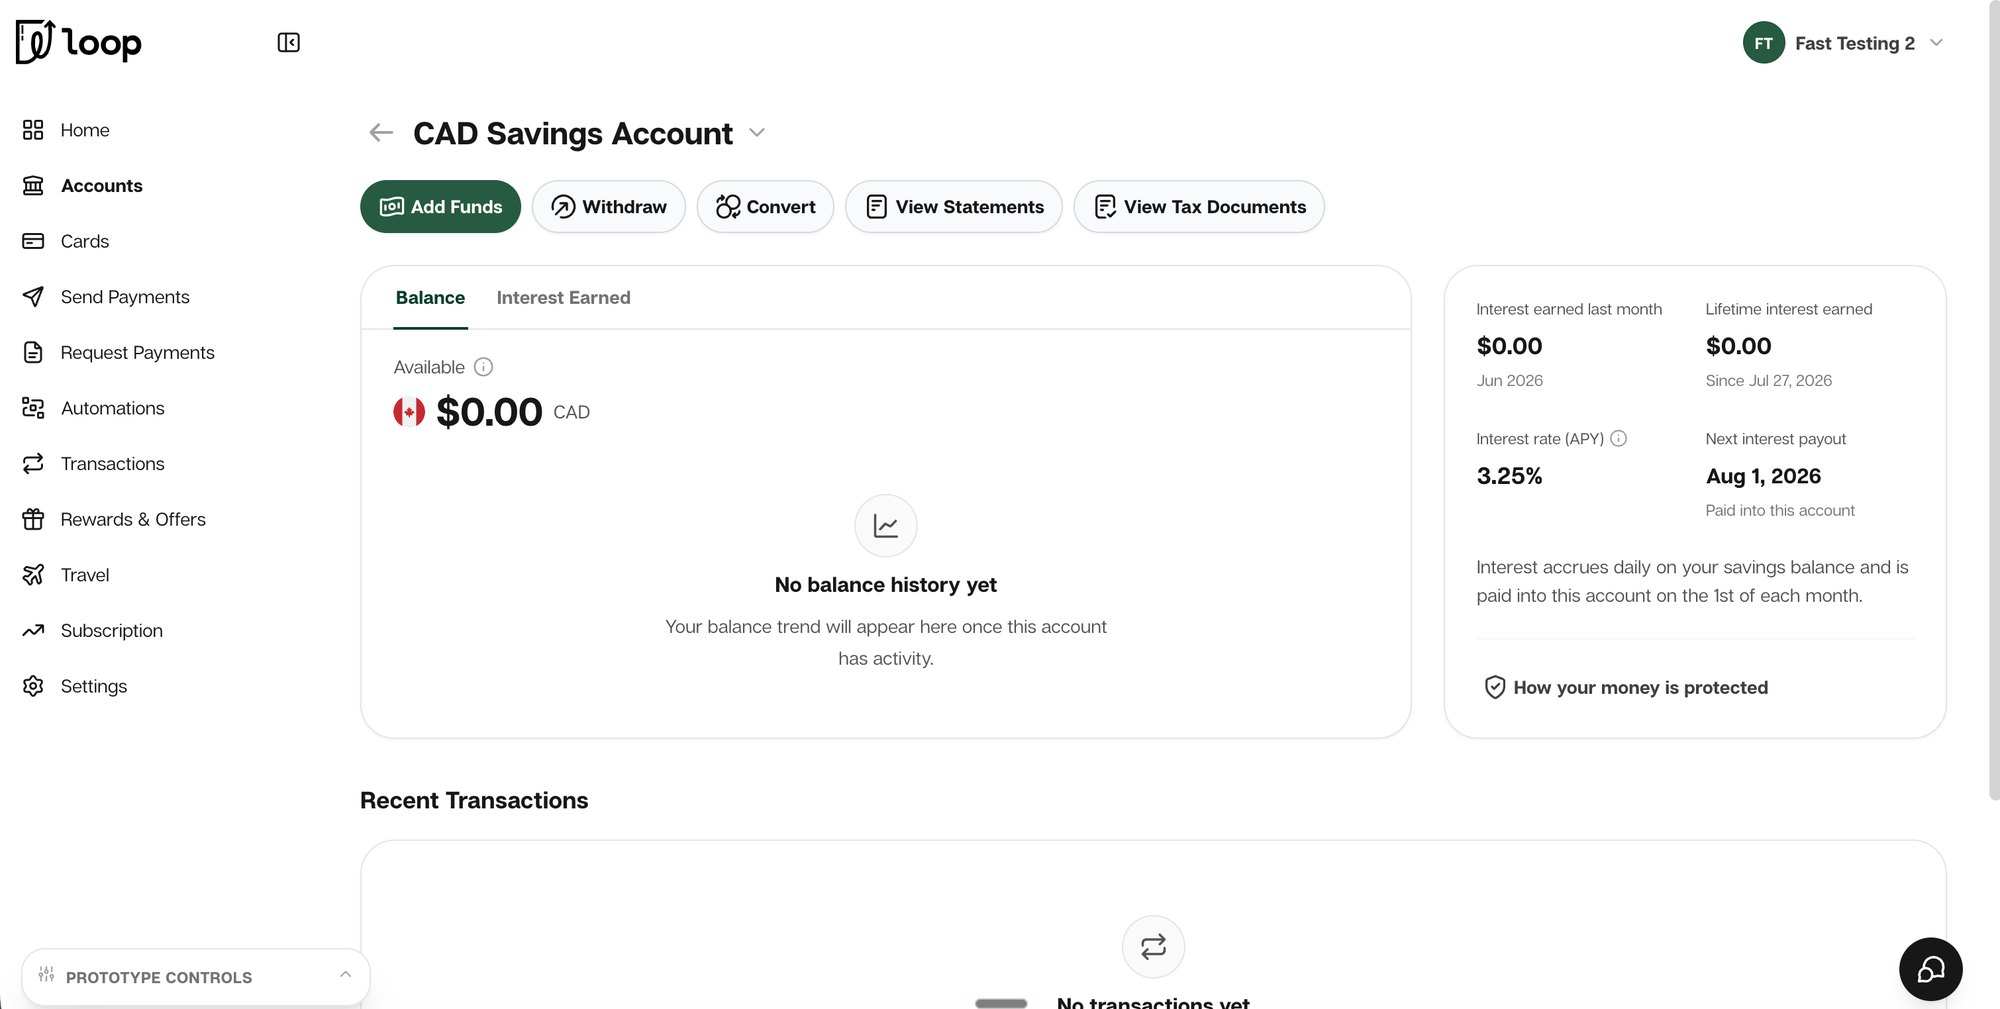Open Accounts in the sidebar
Screen dimensions: 2000x1009
(102, 186)
